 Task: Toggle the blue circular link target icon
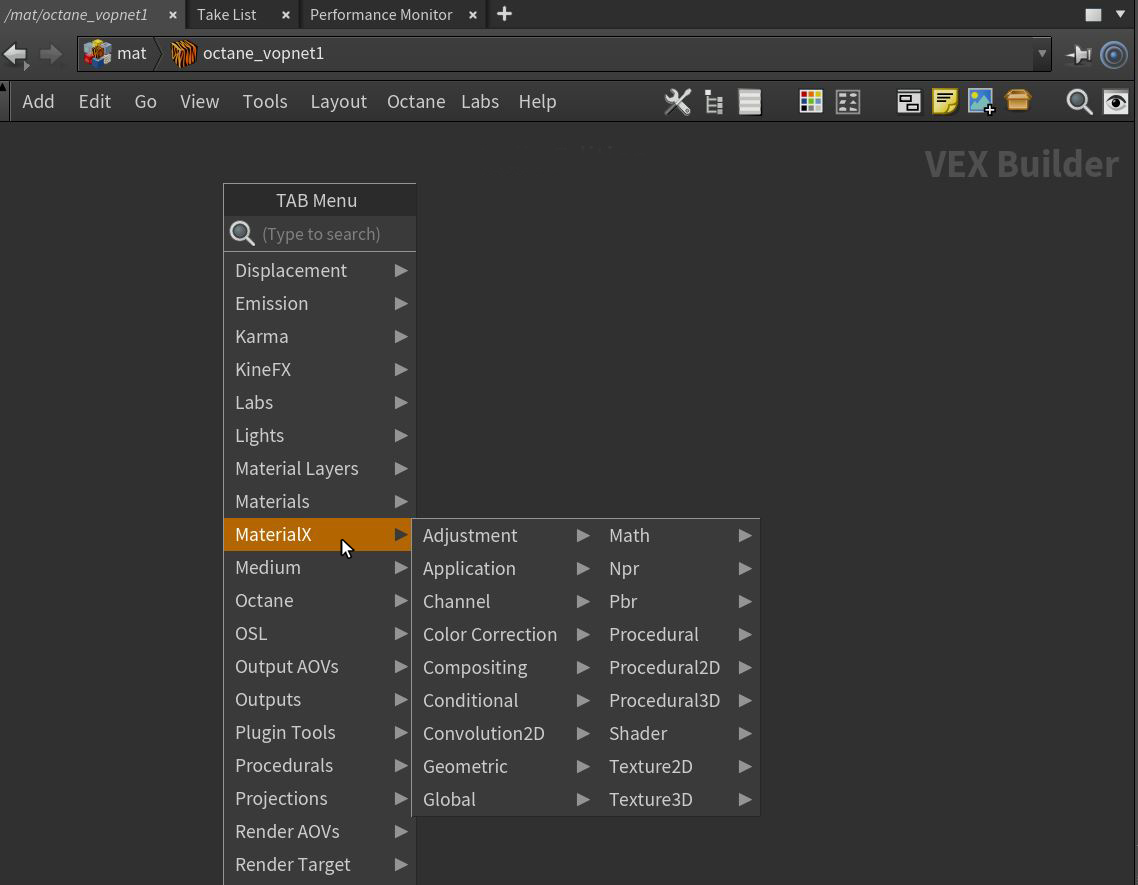1114,54
